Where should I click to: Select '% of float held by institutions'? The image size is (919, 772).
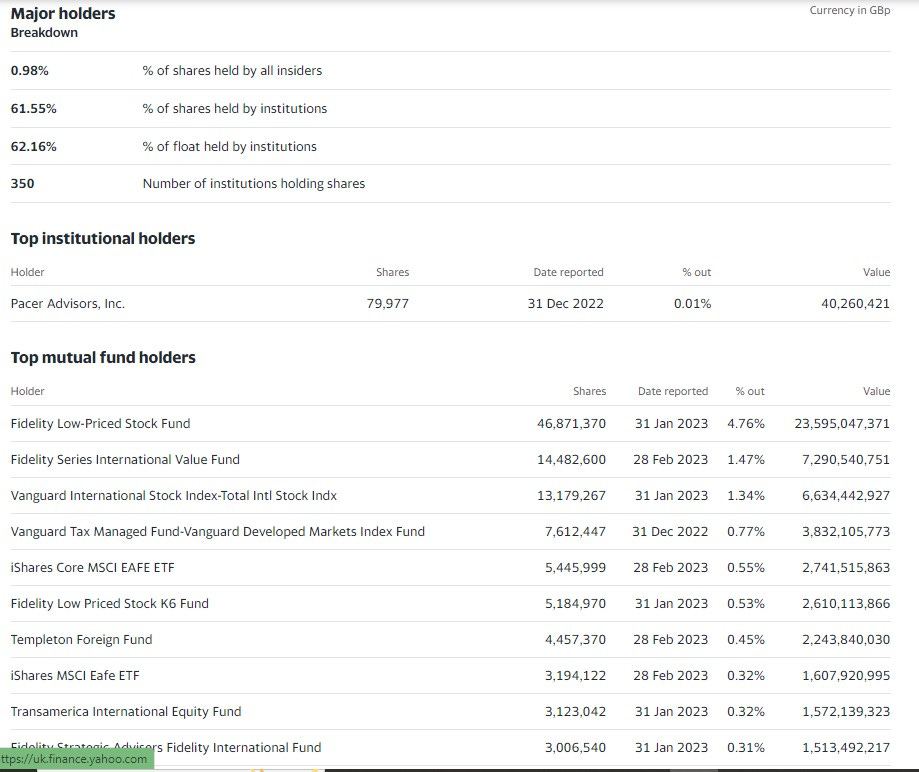[x=229, y=147]
